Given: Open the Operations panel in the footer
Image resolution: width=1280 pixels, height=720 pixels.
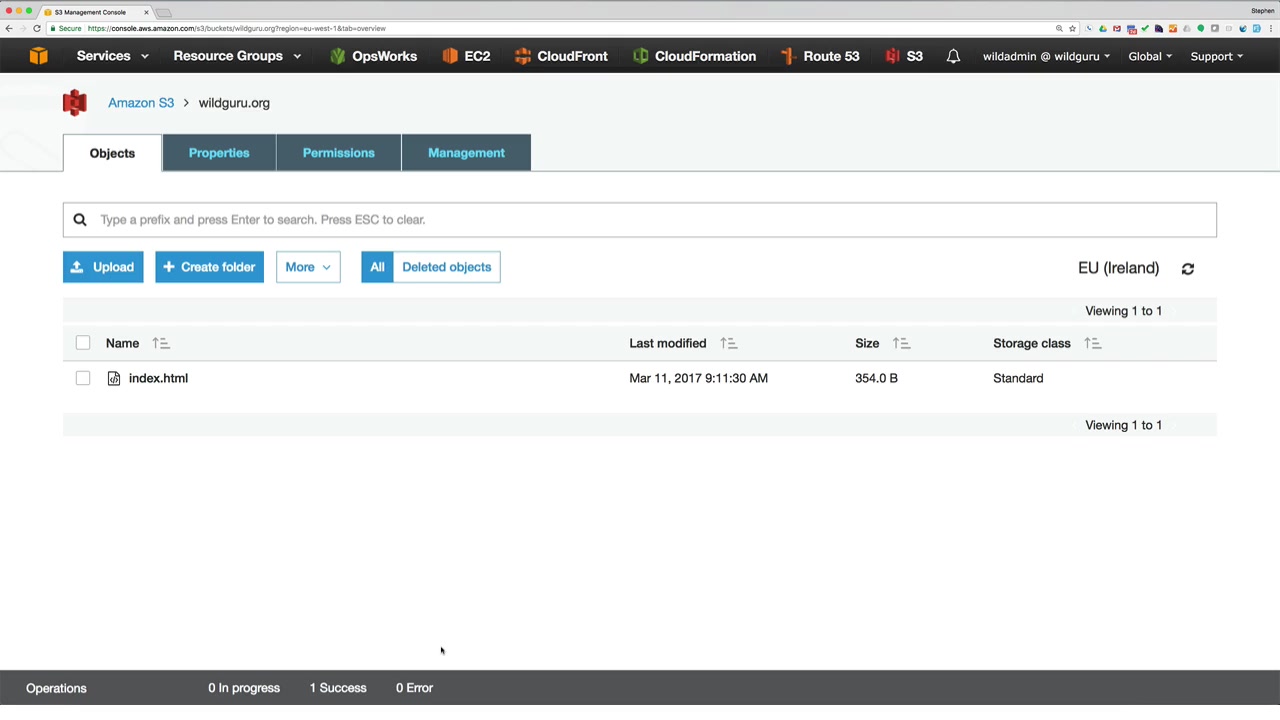Looking at the screenshot, I should point(56,688).
